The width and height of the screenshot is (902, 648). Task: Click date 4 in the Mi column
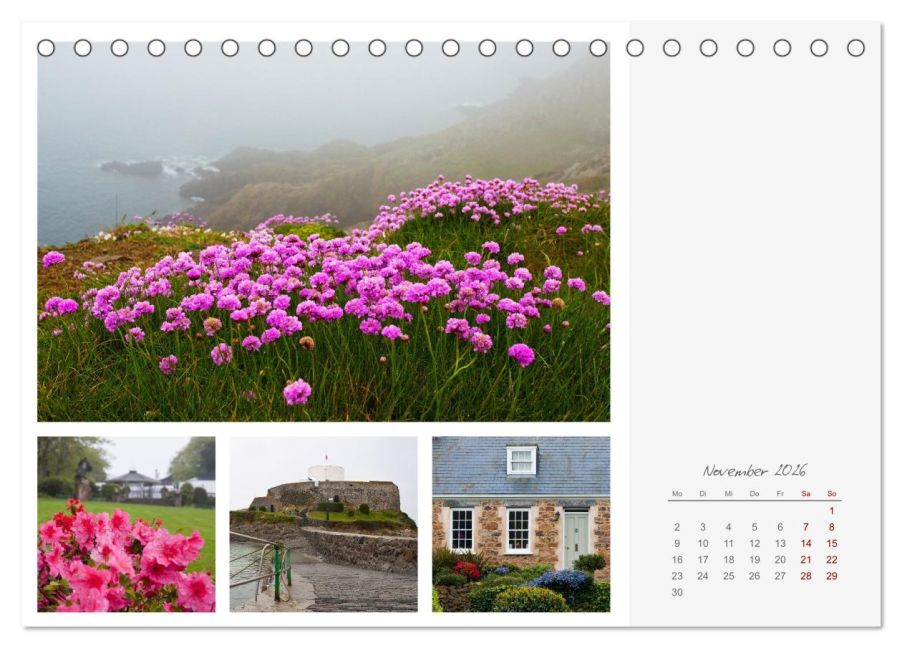pos(728,527)
